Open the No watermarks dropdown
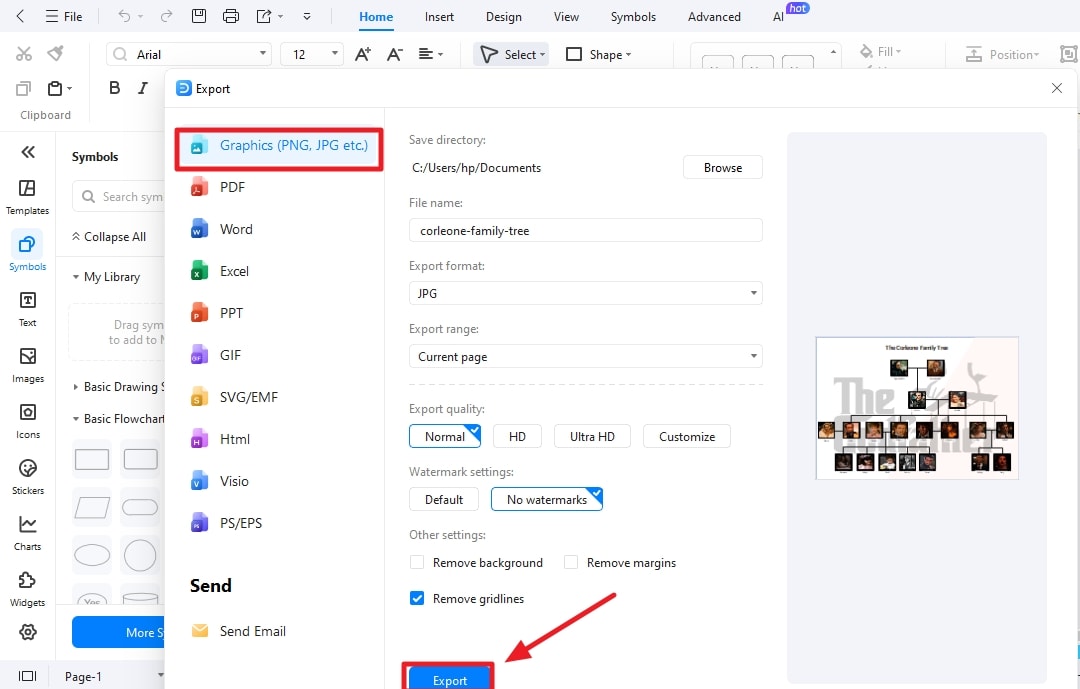Image resolution: width=1080 pixels, height=689 pixels. point(547,499)
